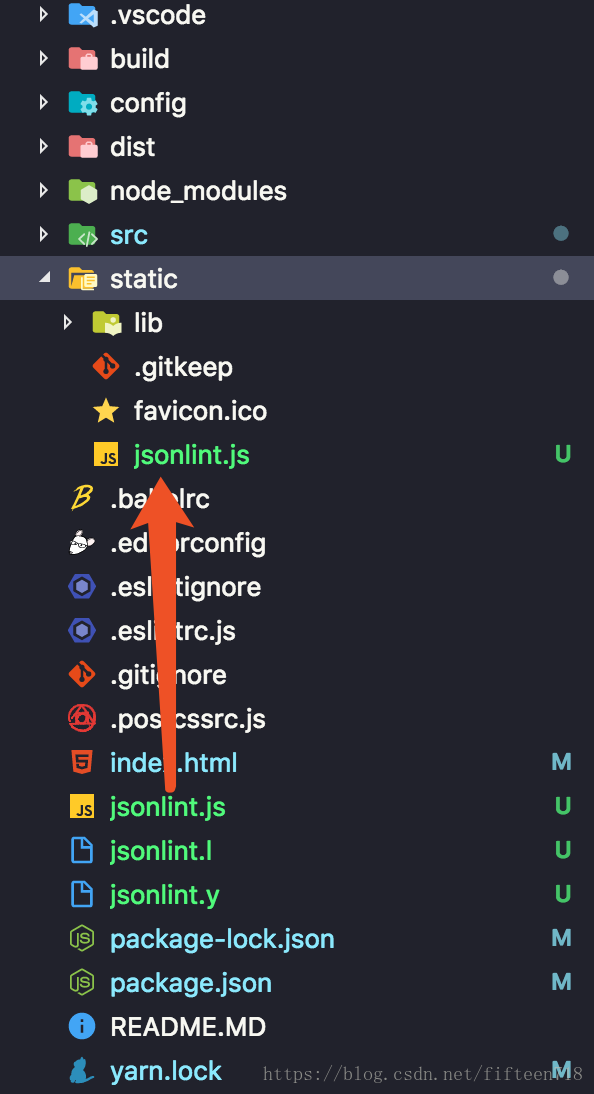Expand the src folder chevron

point(44,234)
